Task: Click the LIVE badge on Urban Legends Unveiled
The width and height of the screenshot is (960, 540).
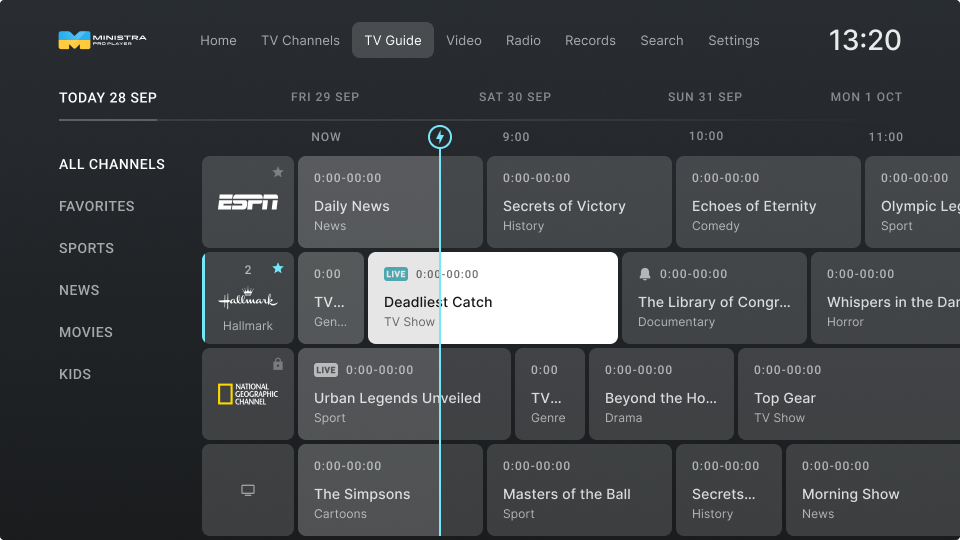Action: click(326, 370)
